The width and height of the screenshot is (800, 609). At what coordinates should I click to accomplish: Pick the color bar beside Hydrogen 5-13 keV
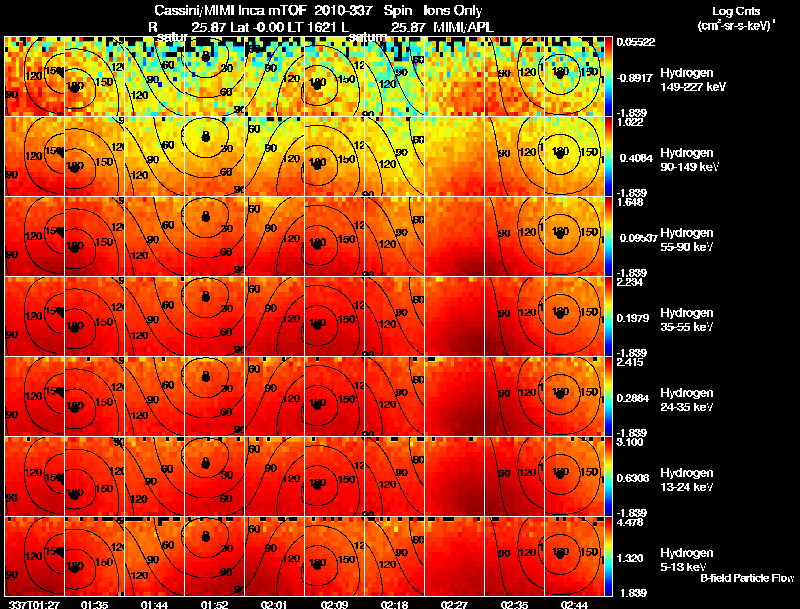click(x=608, y=557)
